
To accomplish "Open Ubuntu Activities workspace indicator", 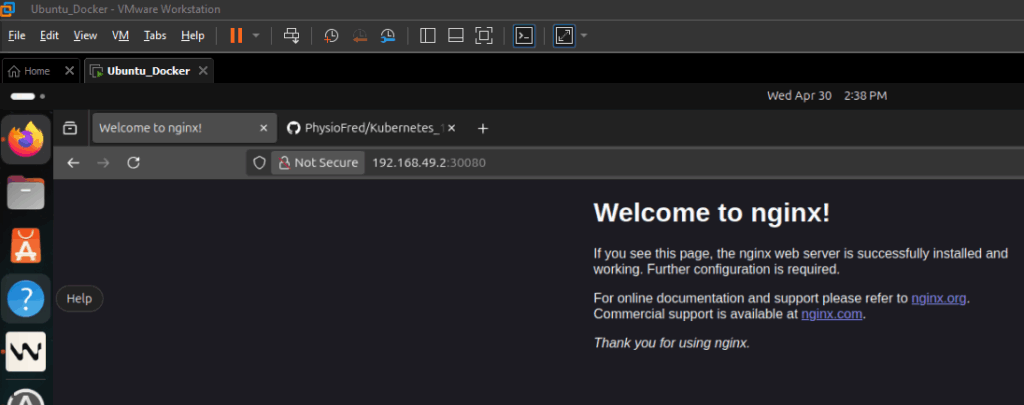I will pyautogui.click(x=27, y=96).
